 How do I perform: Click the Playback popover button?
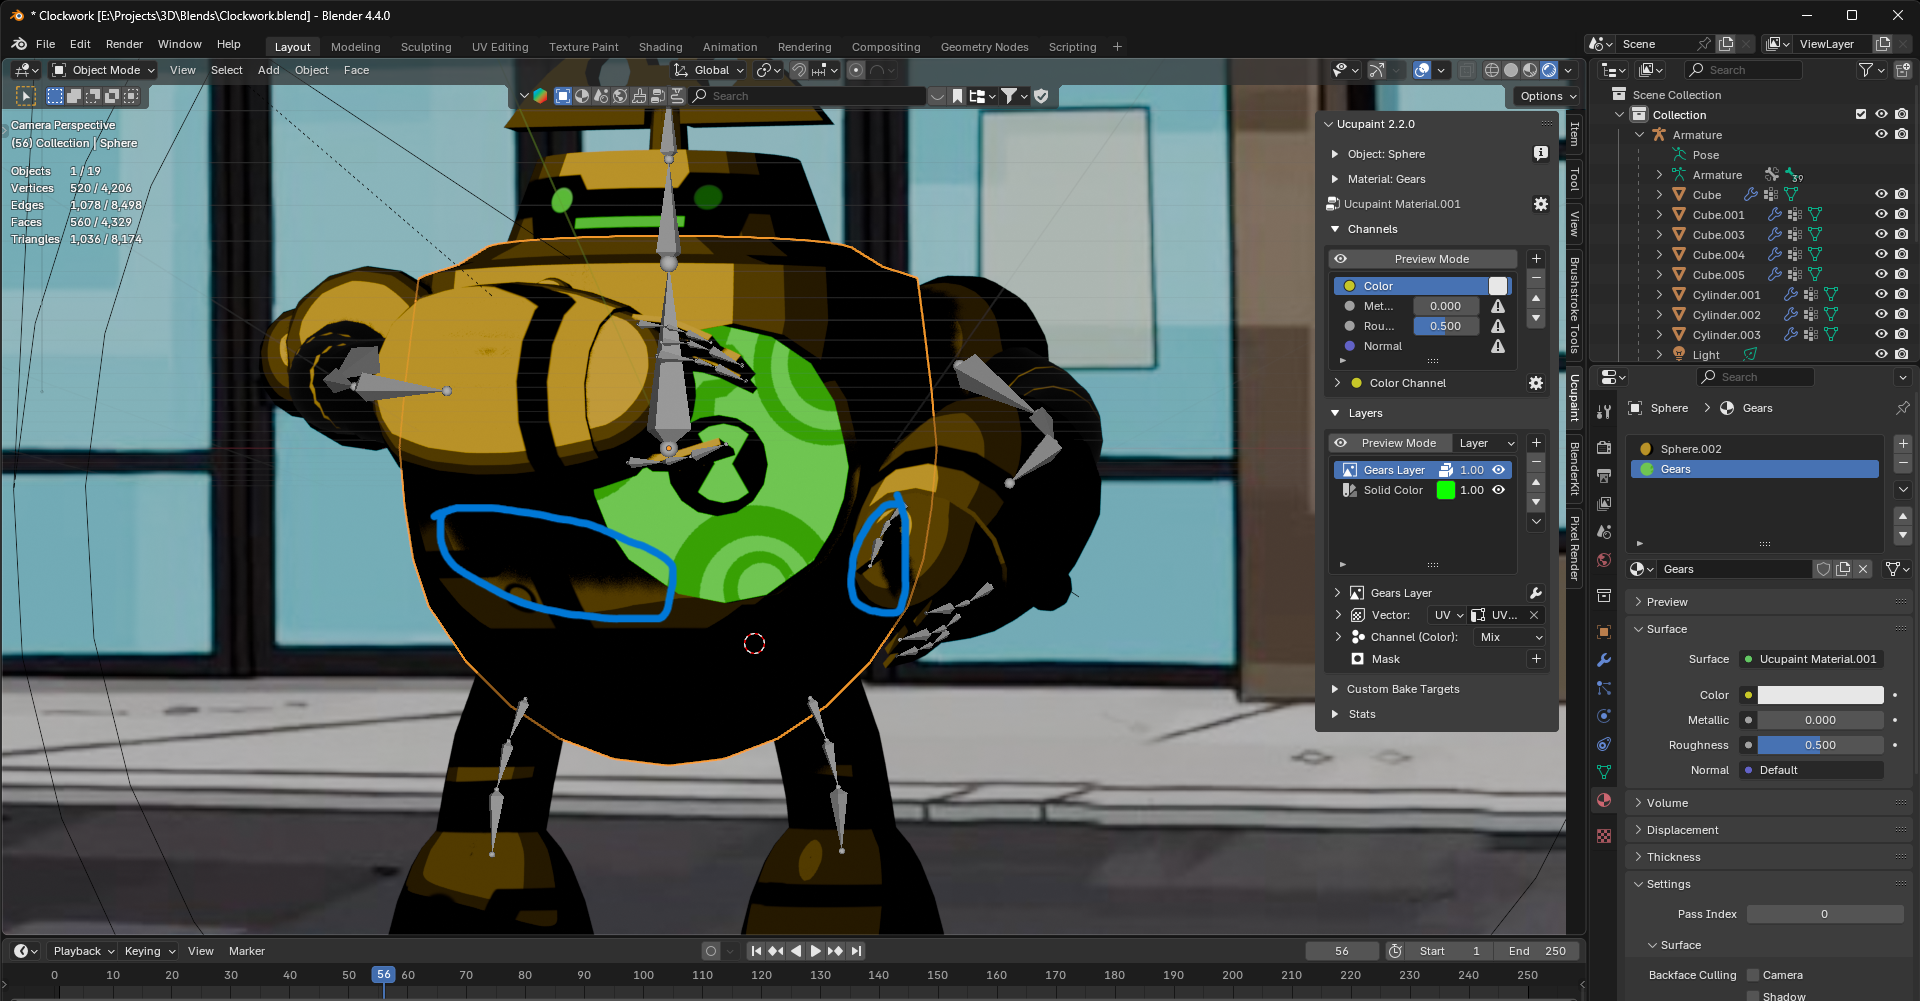(x=83, y=951)
